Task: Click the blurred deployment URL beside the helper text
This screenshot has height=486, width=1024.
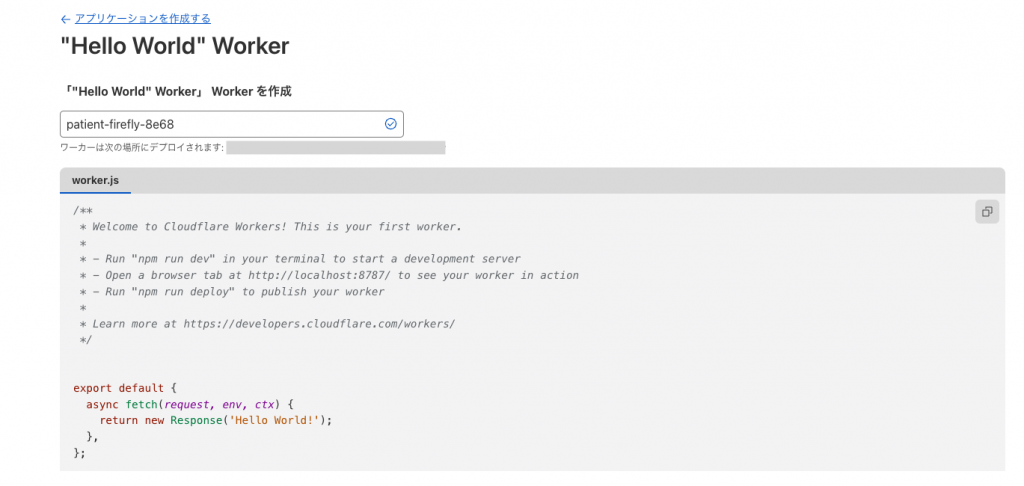Action: (336, 148)
